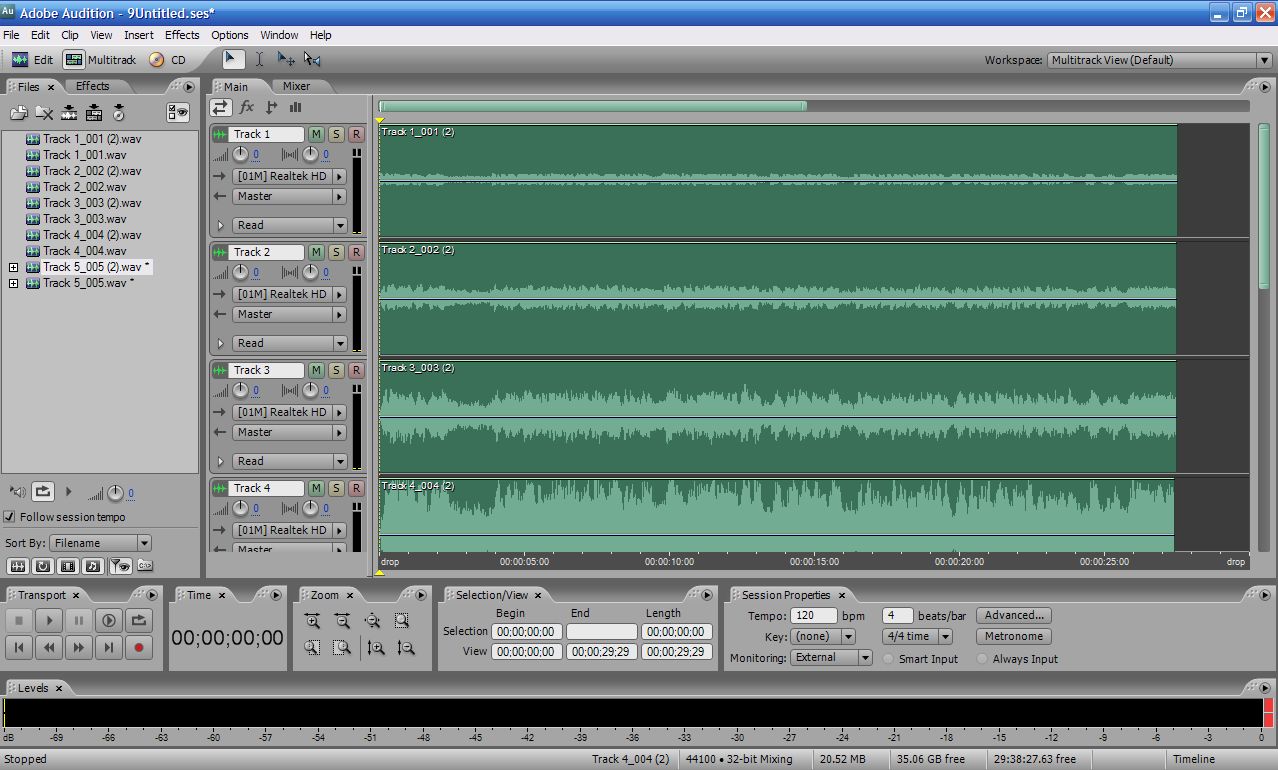Select the Scrub tool
This screenshot has height=770, width=1278.
pyautogui.click(x=312, y=59)
